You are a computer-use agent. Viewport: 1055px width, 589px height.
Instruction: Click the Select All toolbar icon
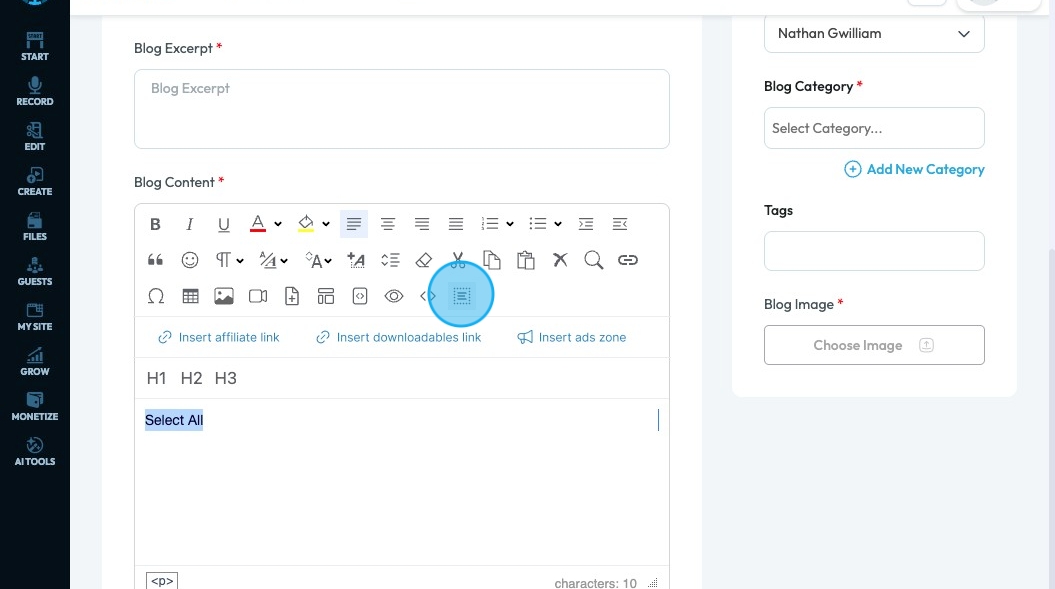click(x=462, y=296)
